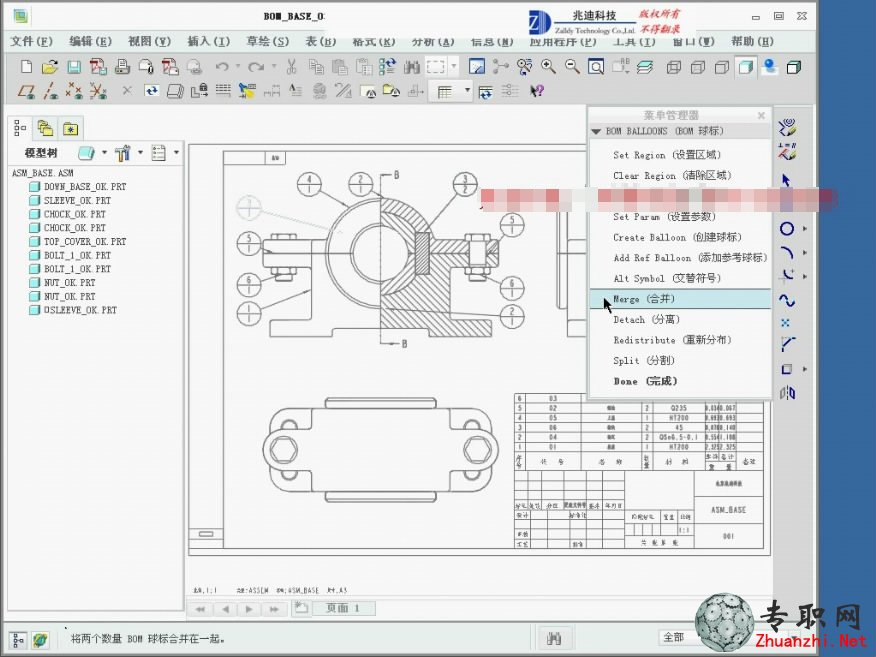Viewport: 876px width, 657px height.
Task: Open the 视图(V) menu
Action: 149,41
